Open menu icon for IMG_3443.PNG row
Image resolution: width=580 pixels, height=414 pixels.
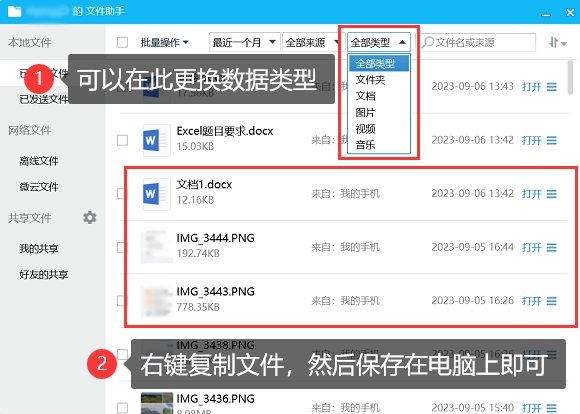[552, 301]
